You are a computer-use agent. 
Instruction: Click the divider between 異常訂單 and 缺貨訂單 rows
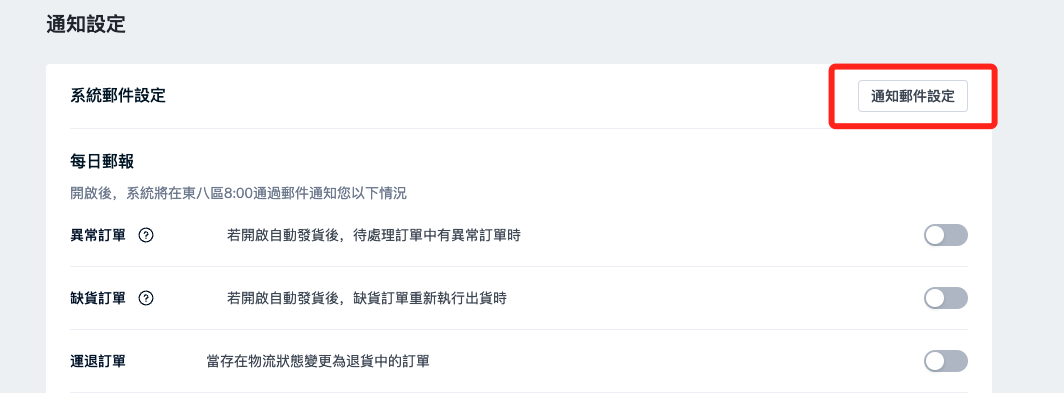click(519, 267)
